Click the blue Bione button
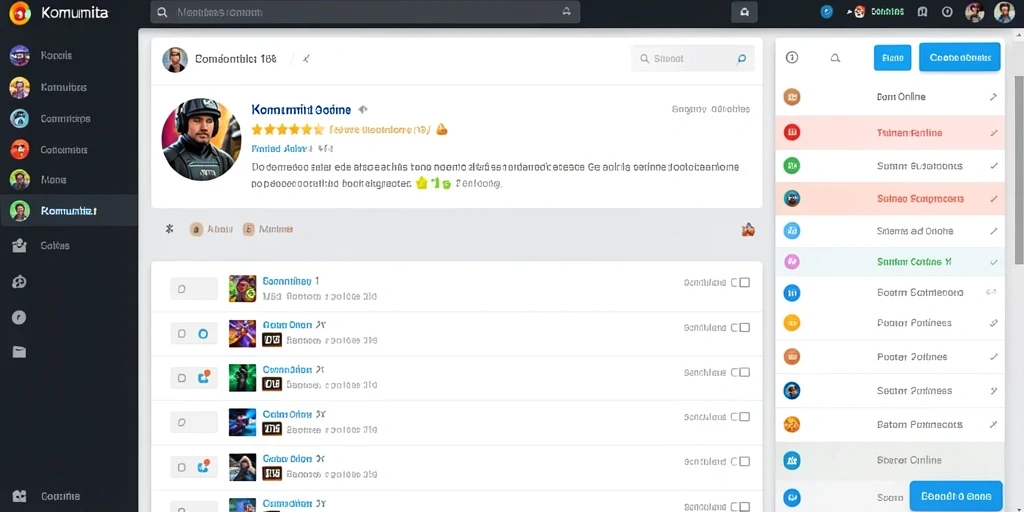Image resolution: width=1024 pixels, height=512 pixels. [x=892, y=58]
